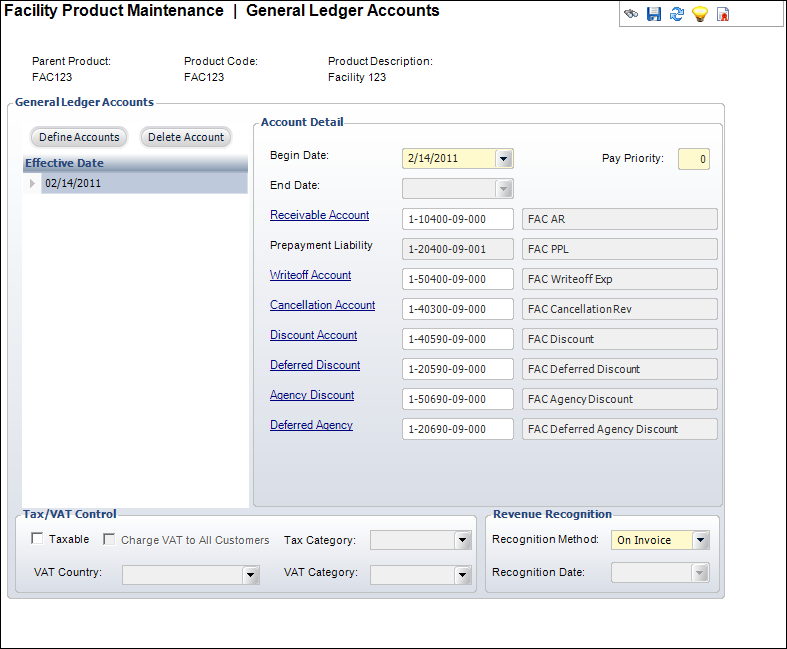Click the Writeoff Account link
Image resolution: width=787 pixels, height=649 pixels.
310,275
